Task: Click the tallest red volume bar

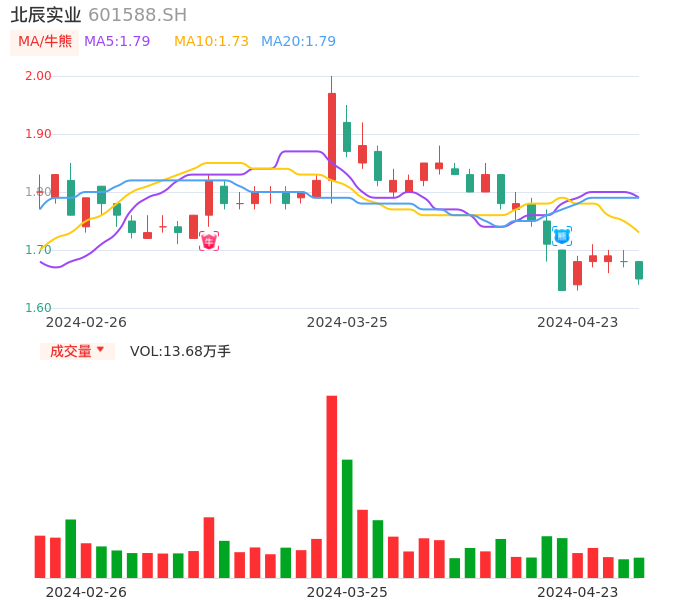Action: (x=331, y=486)
